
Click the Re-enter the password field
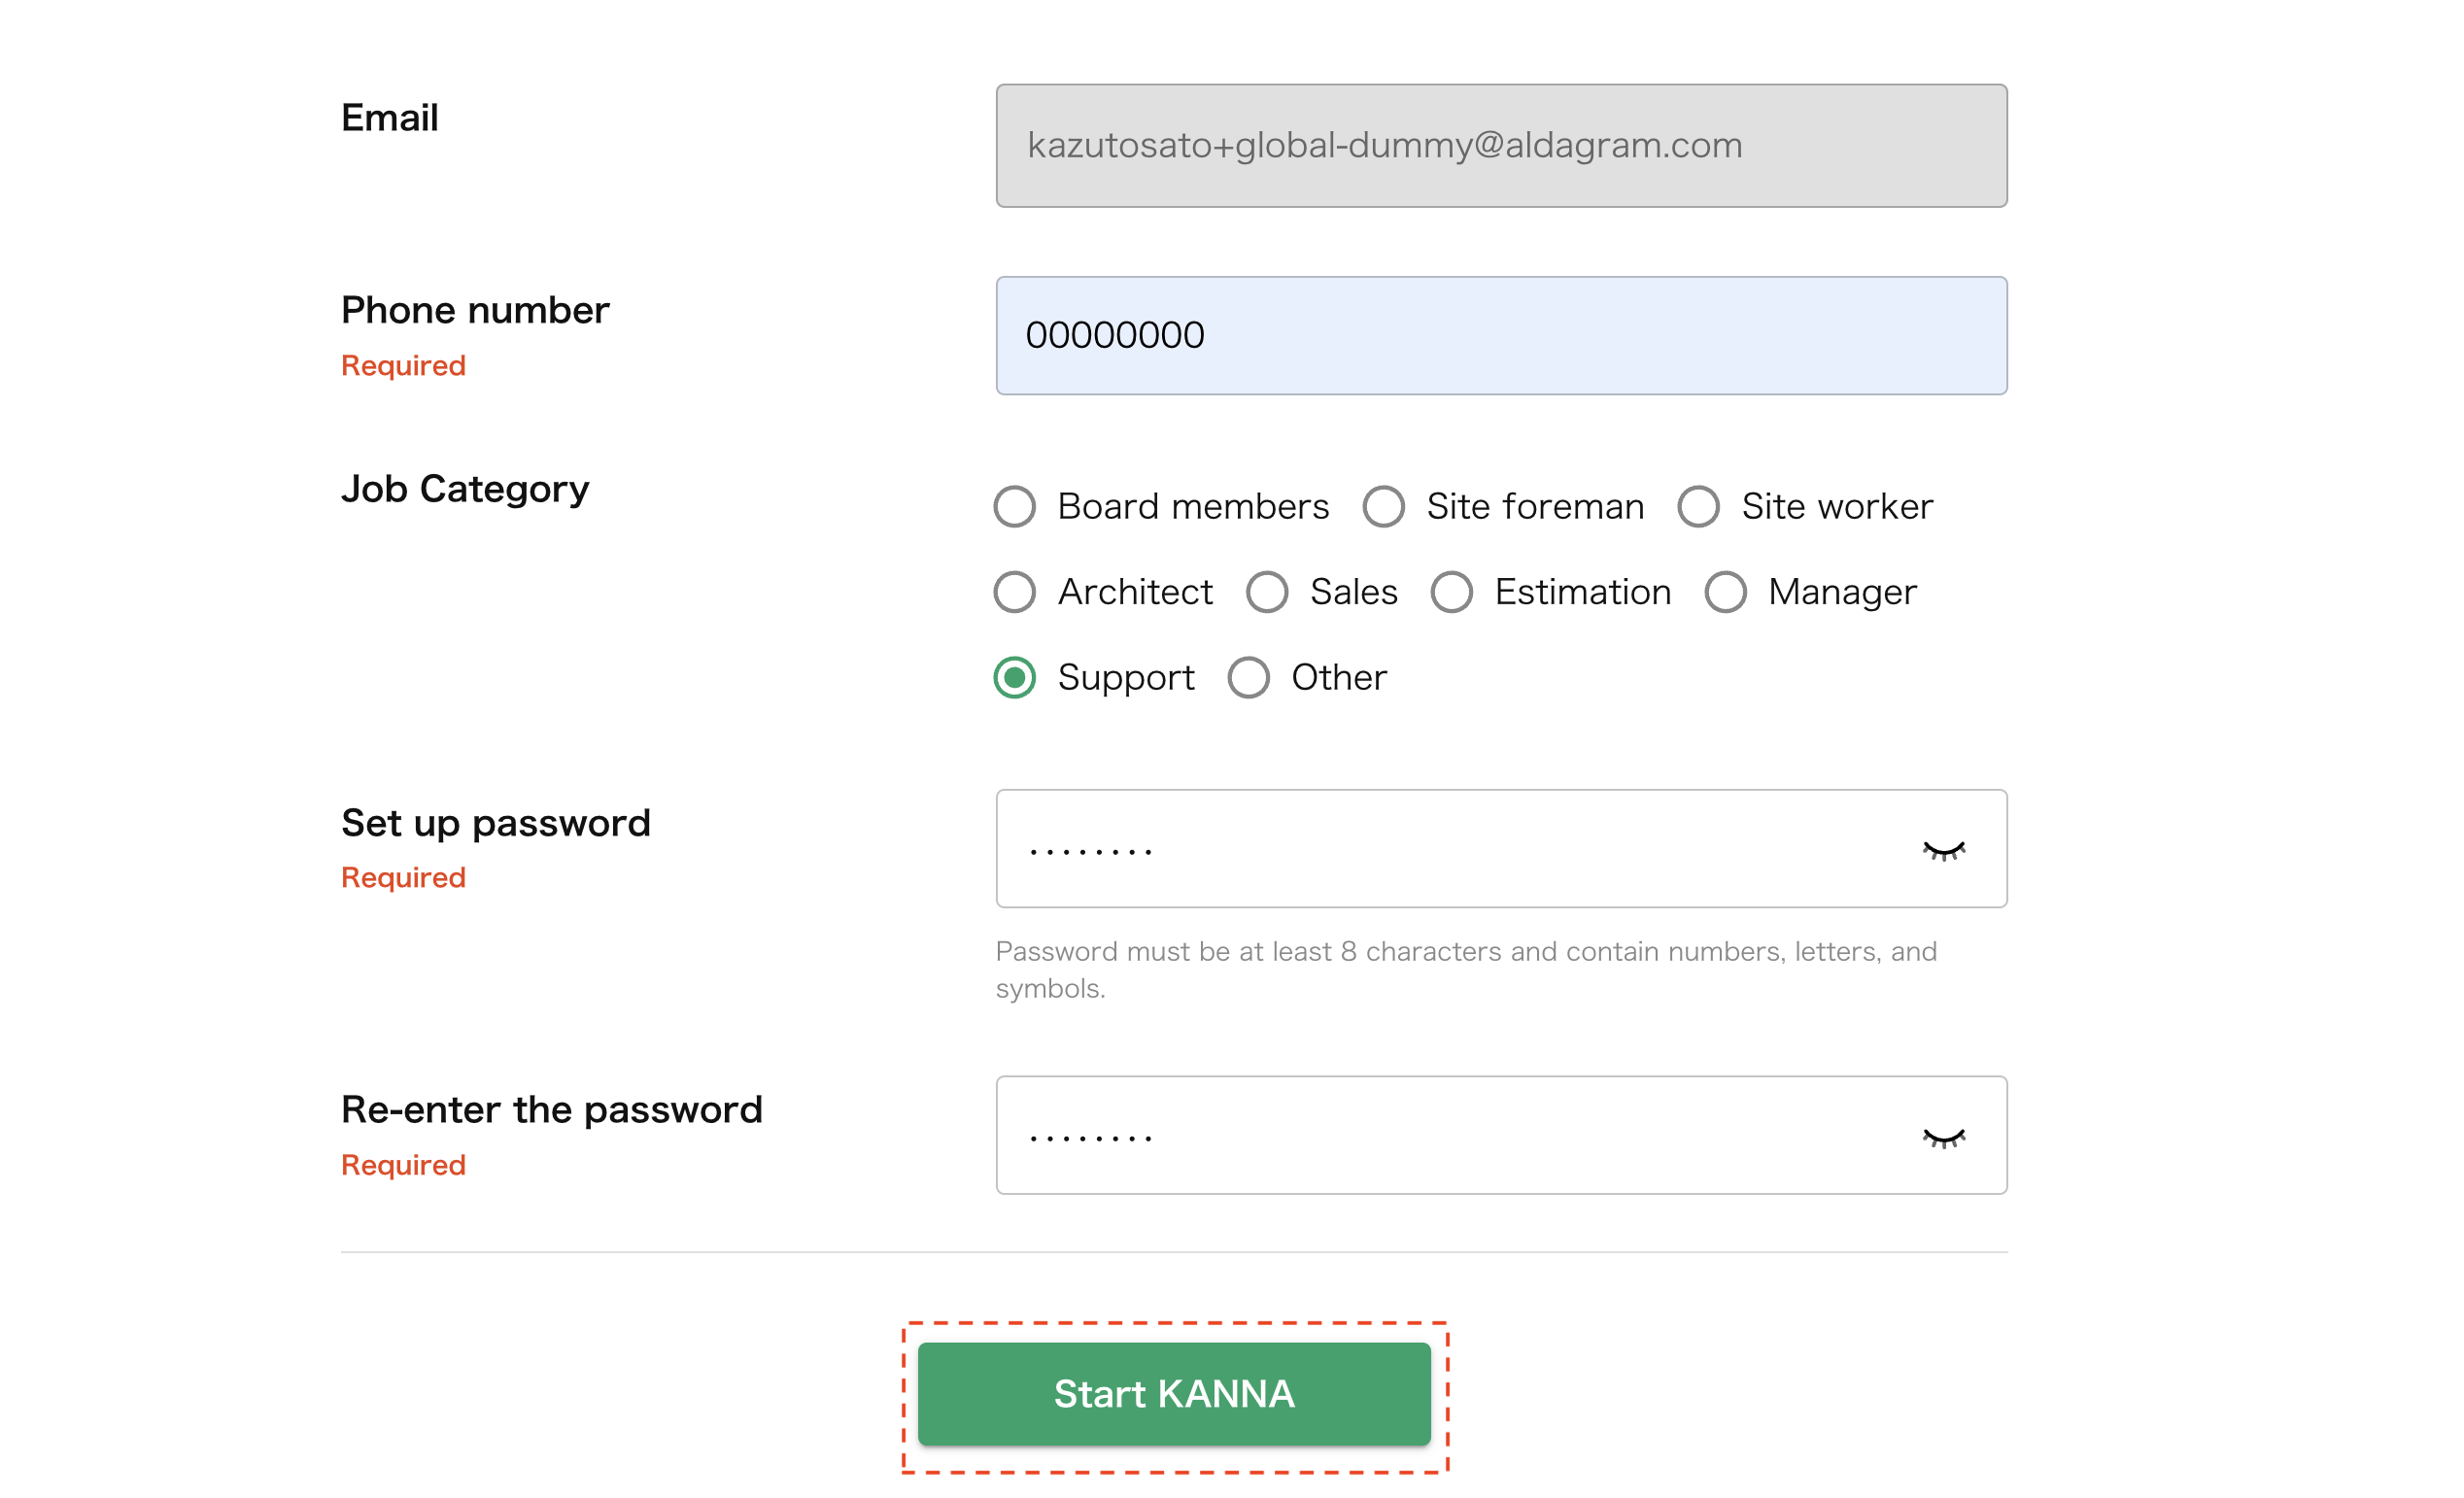pos(1450,1135)
